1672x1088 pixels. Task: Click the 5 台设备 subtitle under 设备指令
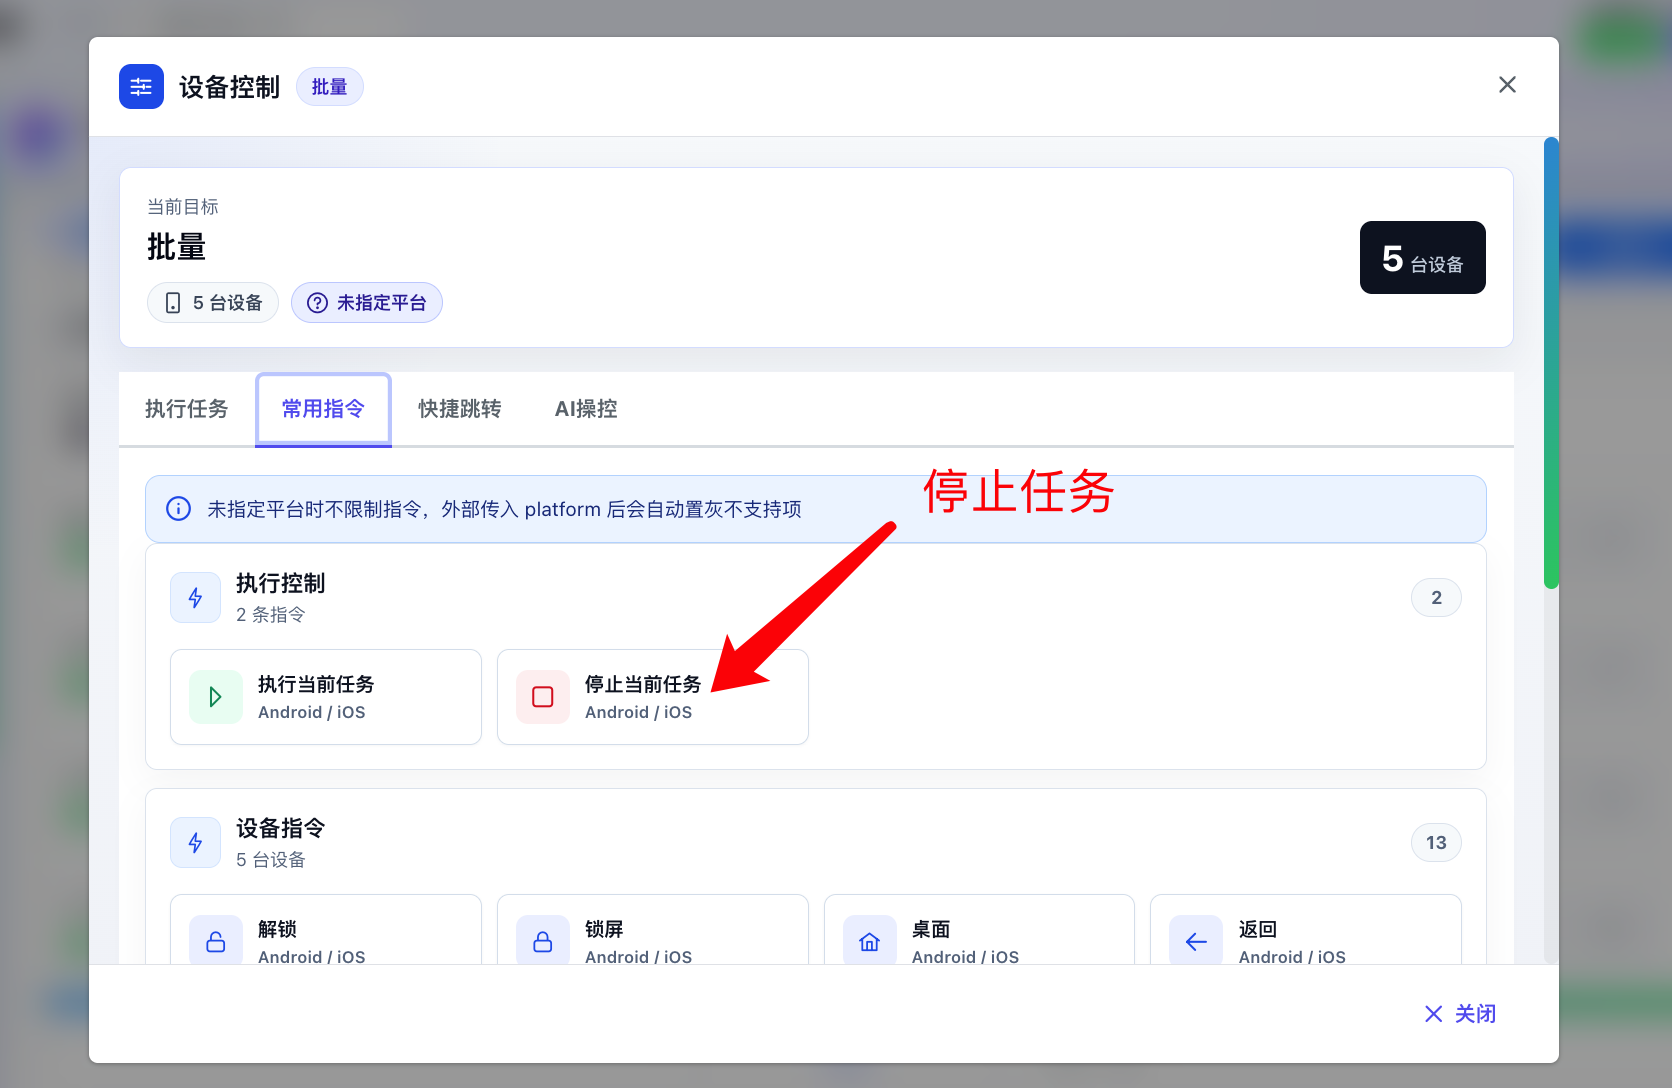point(270,860)
